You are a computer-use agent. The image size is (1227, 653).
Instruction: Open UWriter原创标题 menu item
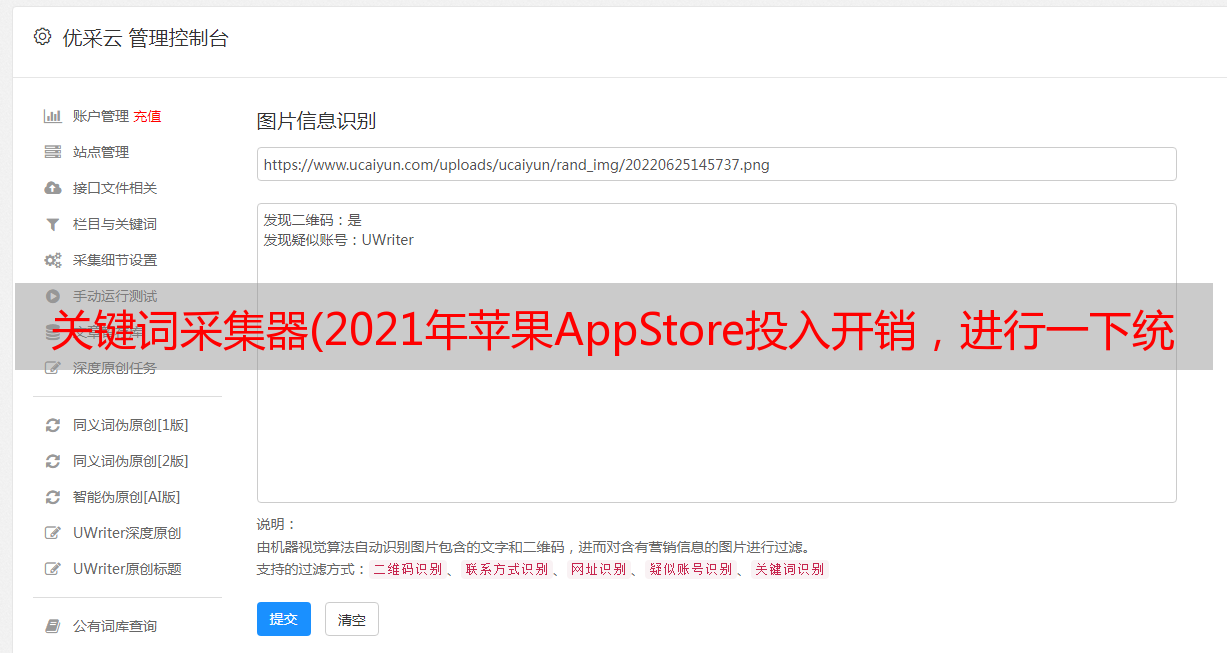[x=127, y=569]
